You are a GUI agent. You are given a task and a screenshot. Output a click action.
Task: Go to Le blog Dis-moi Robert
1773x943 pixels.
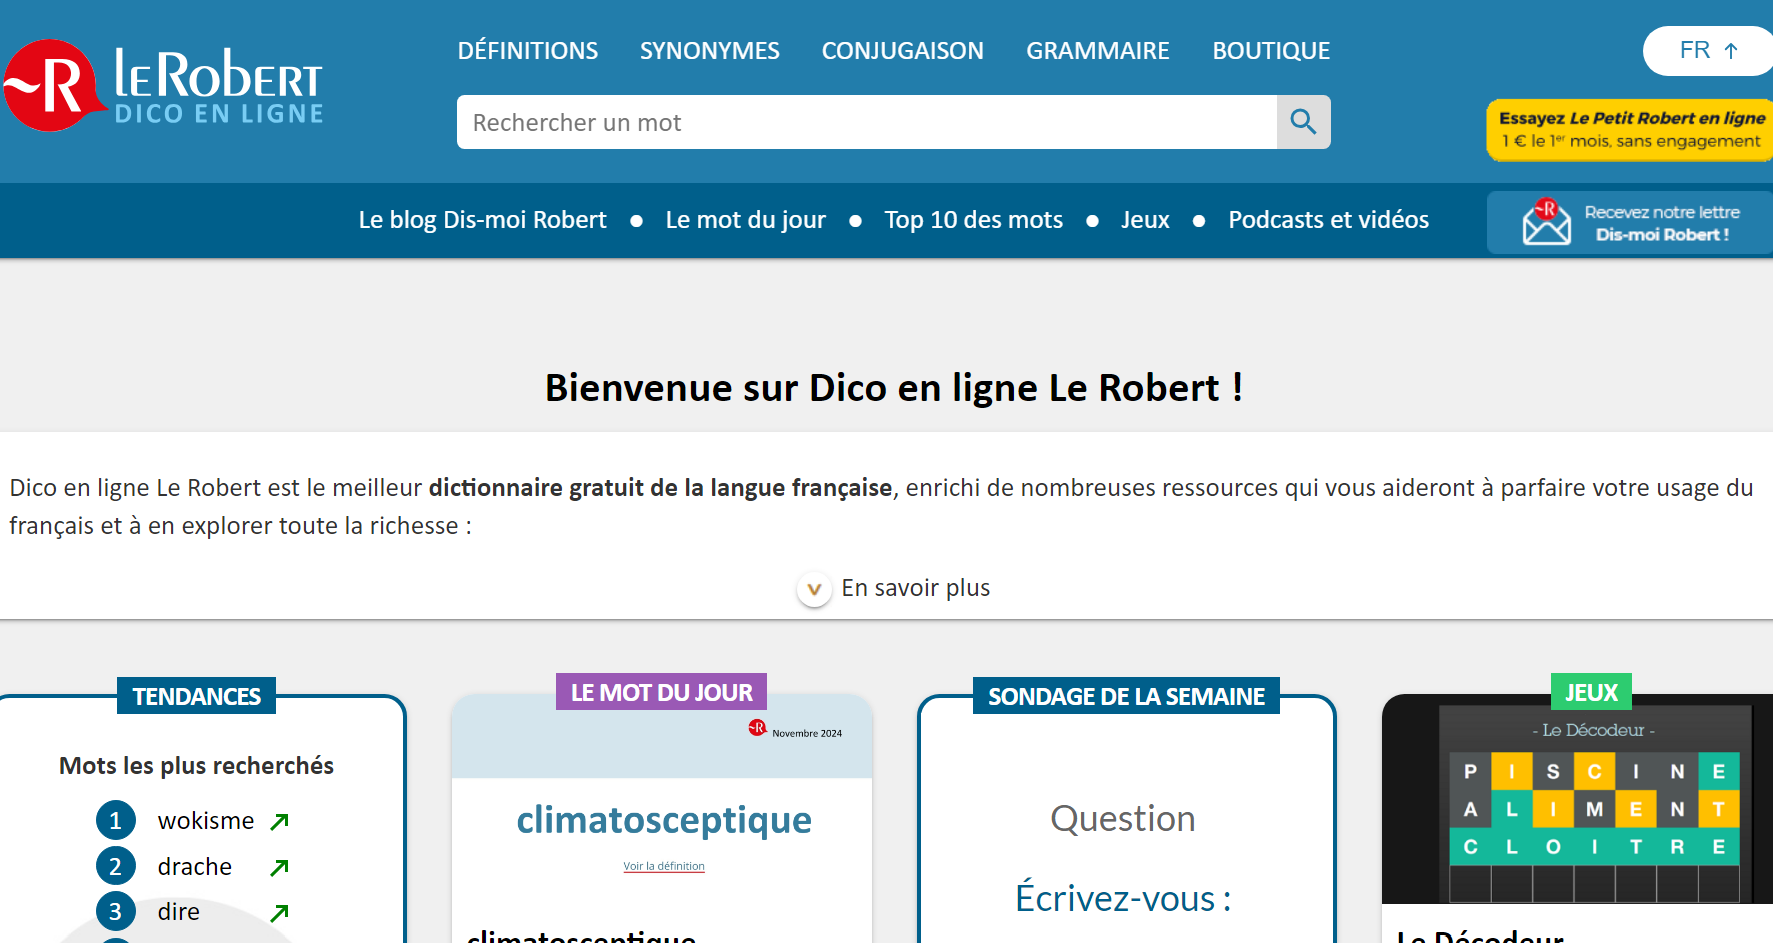[483, 220]
